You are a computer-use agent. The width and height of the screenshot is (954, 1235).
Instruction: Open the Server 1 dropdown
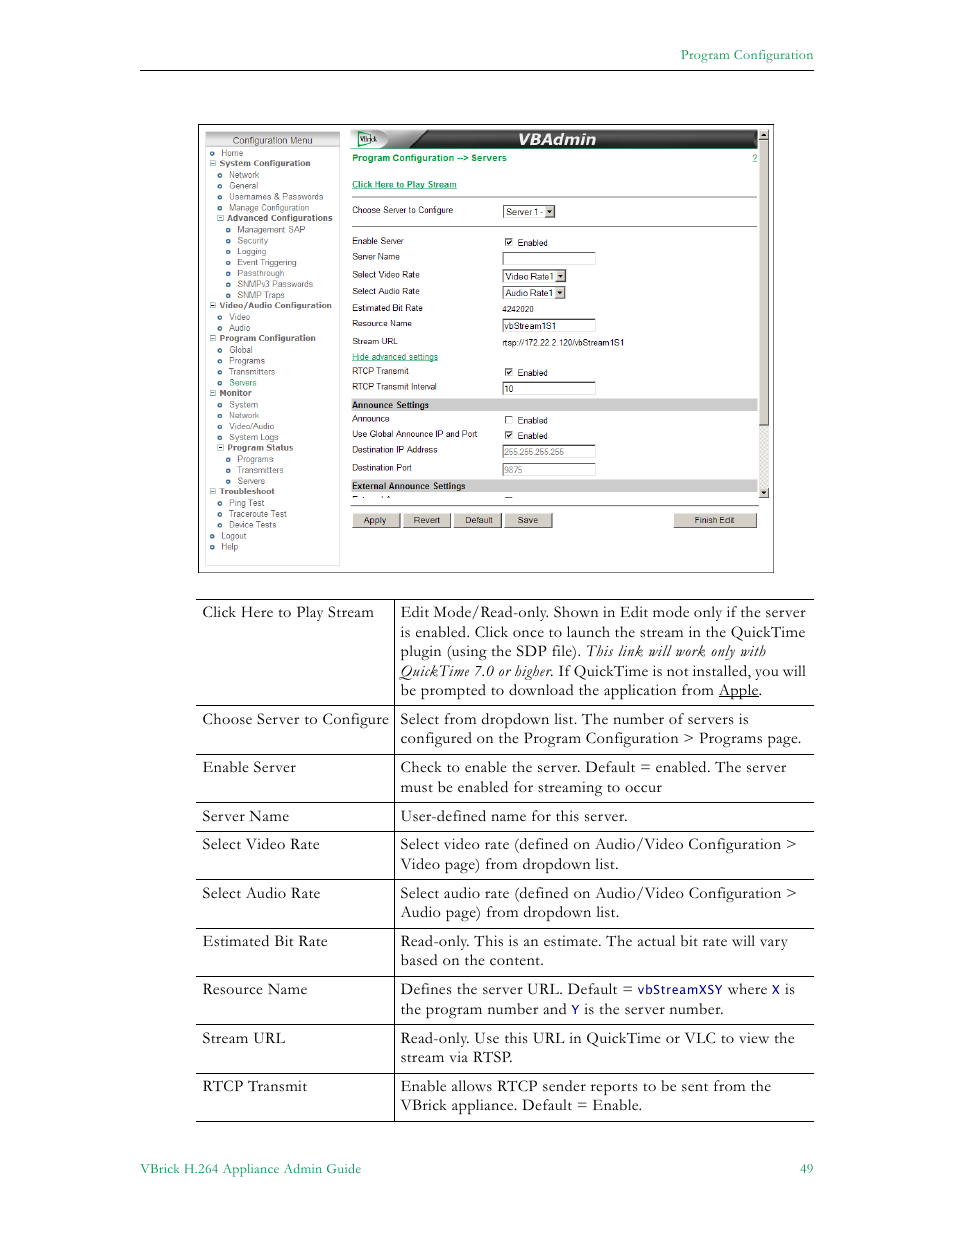point(528,212)
